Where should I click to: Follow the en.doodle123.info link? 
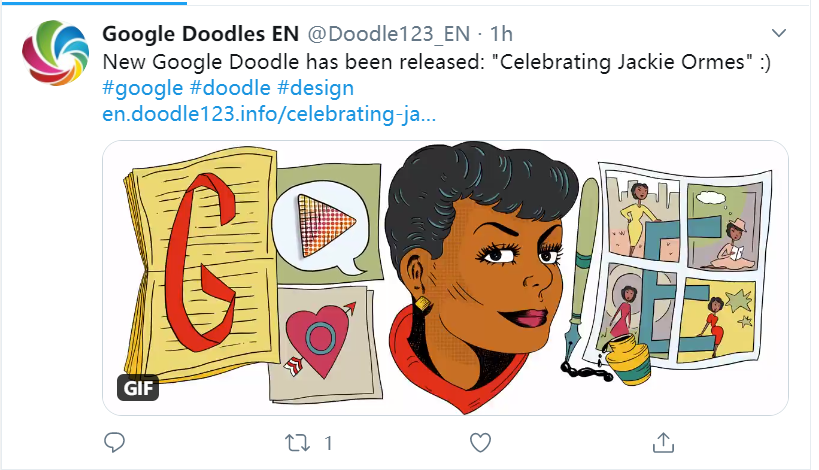269,113
